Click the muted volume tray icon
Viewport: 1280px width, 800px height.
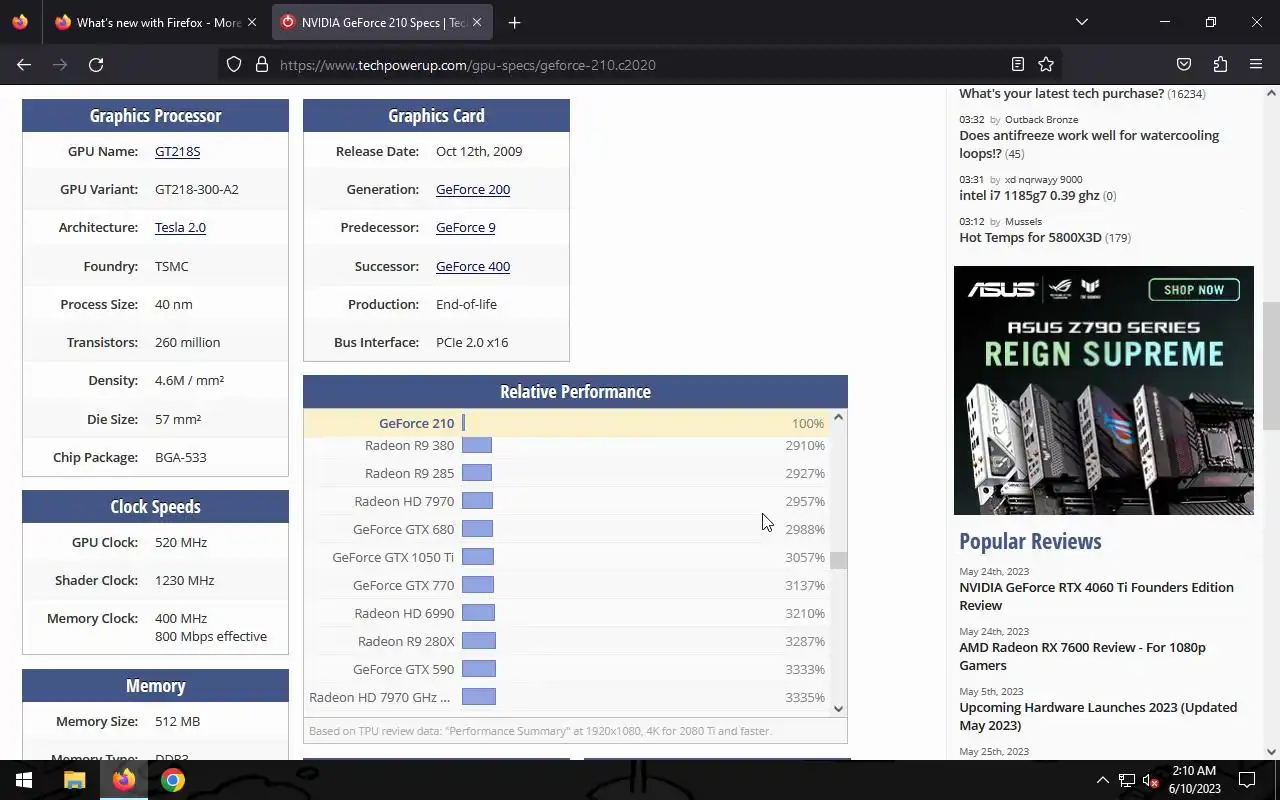click(x=1151, y=780)
